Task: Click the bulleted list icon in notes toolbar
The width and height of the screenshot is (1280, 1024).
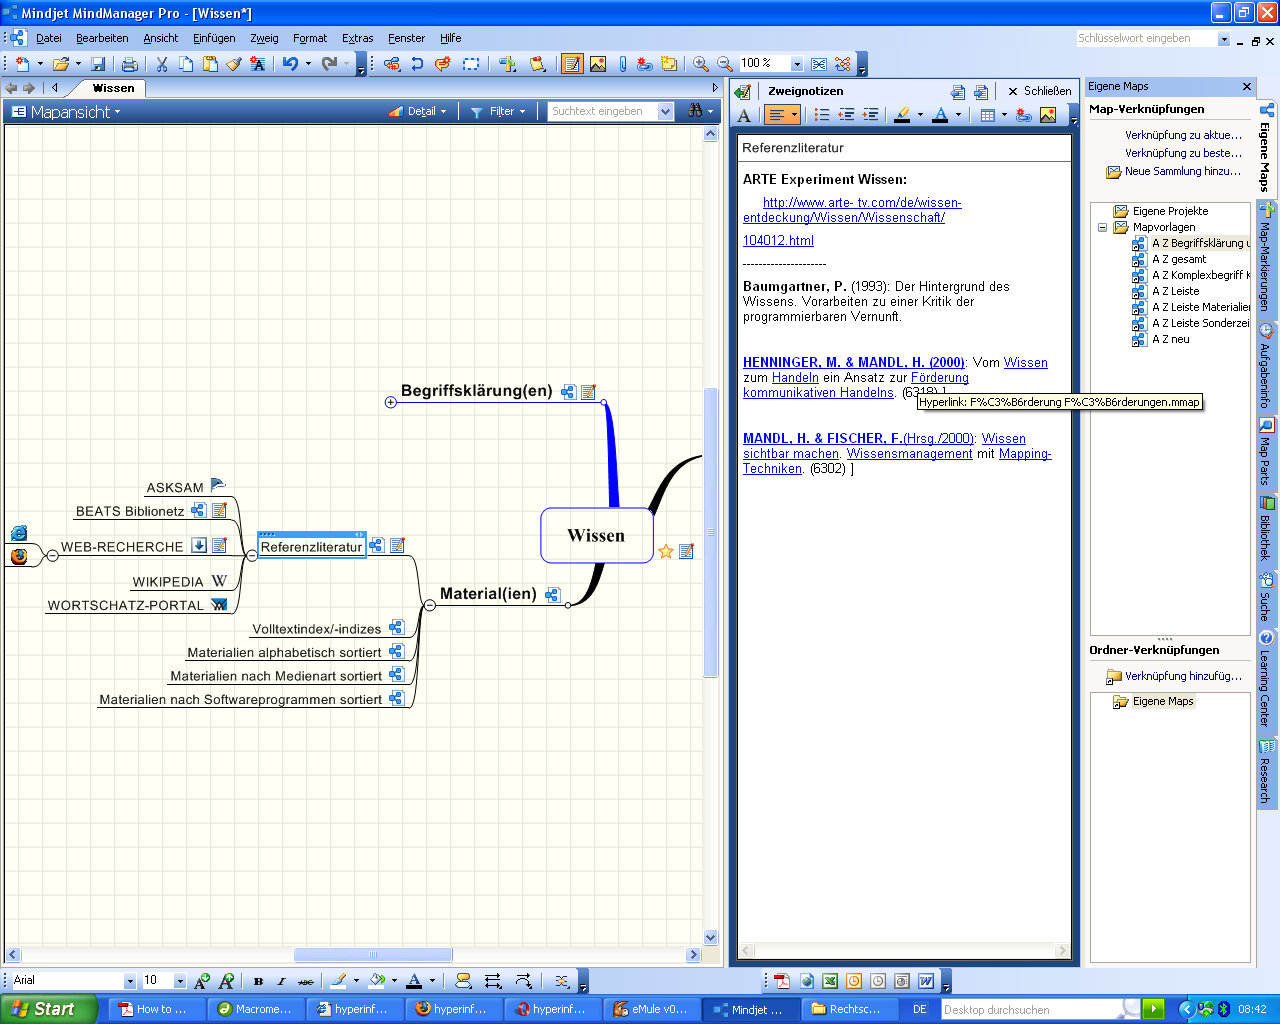Action: (822, 115)
